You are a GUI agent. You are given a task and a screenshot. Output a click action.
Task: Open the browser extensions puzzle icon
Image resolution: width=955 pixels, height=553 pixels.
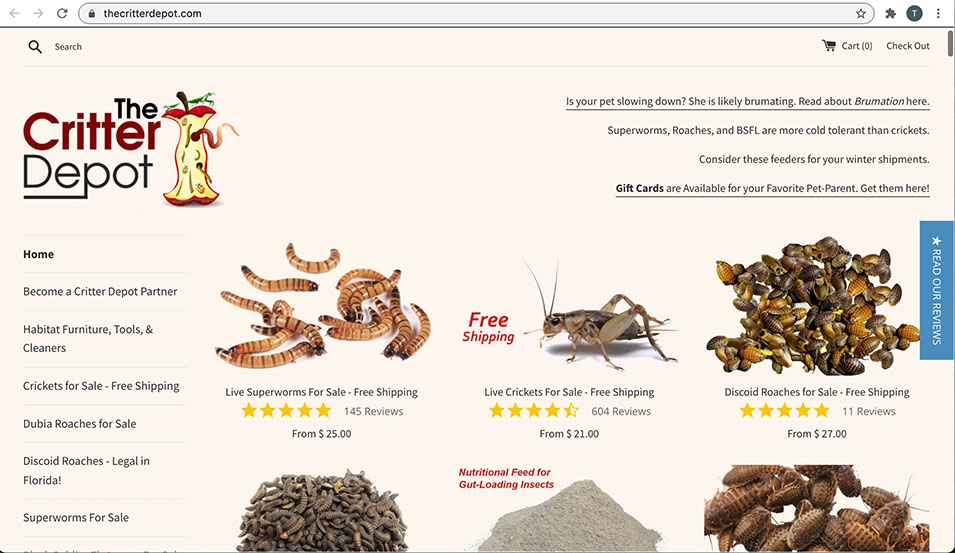click(x=890, y=13)
